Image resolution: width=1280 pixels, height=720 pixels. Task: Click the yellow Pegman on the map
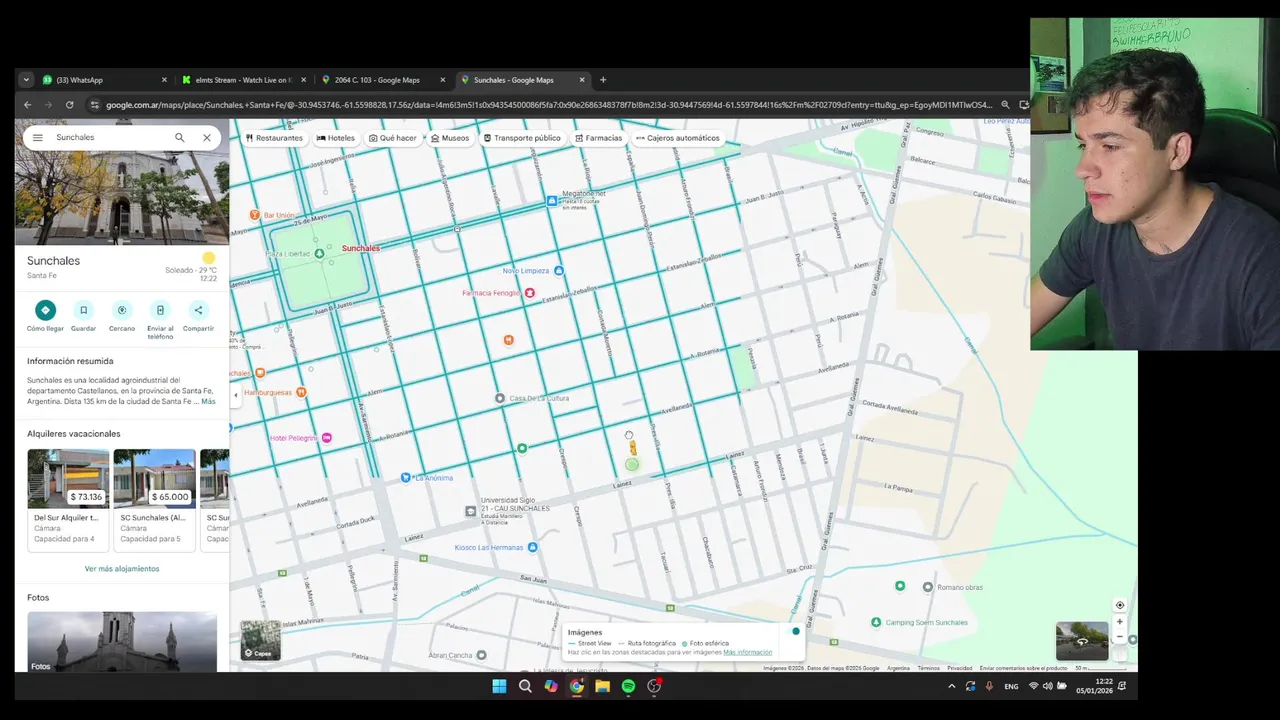pyautogui.click(x=633, y=448)
